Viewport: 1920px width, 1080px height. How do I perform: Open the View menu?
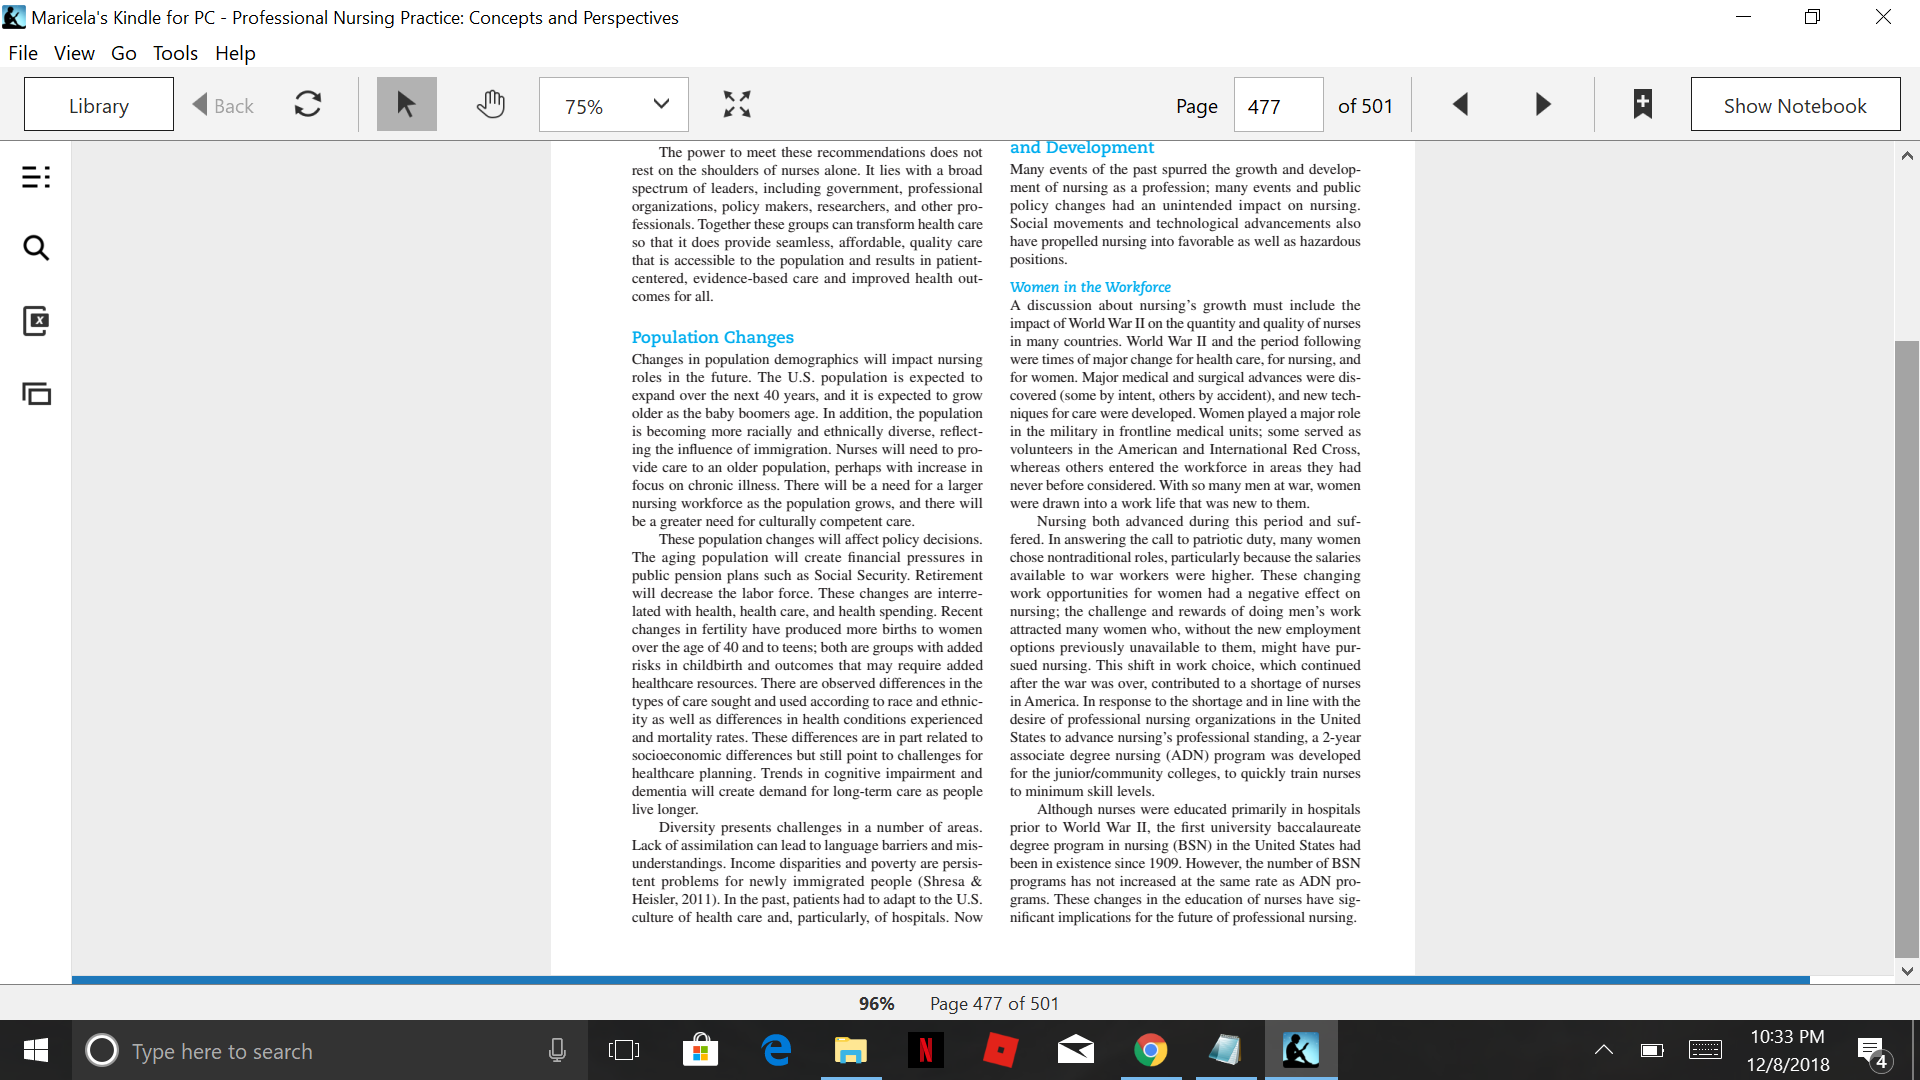click(x=74, y=53)
